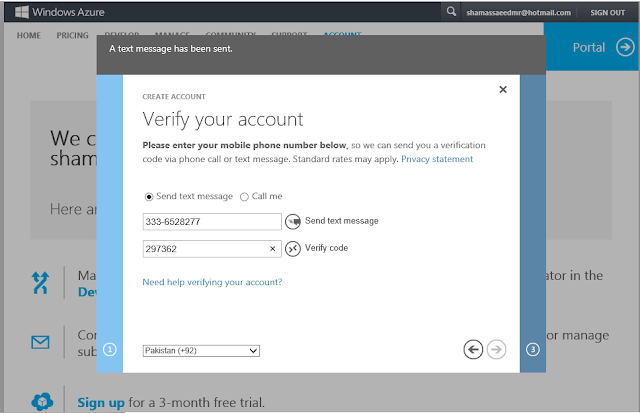The height and width of the screenshot is (413, 640).
Task: Jump to step 3 circle
Action: pyautogui.click(x=533, y=349)
